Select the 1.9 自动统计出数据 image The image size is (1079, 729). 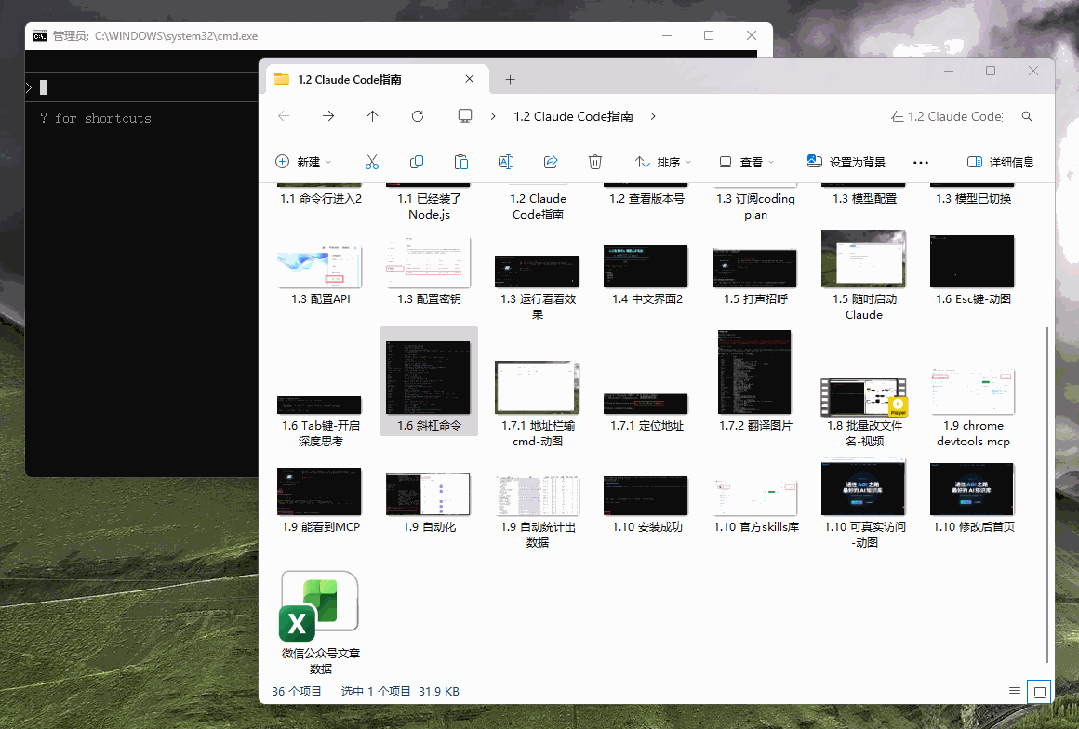(537, 511)
